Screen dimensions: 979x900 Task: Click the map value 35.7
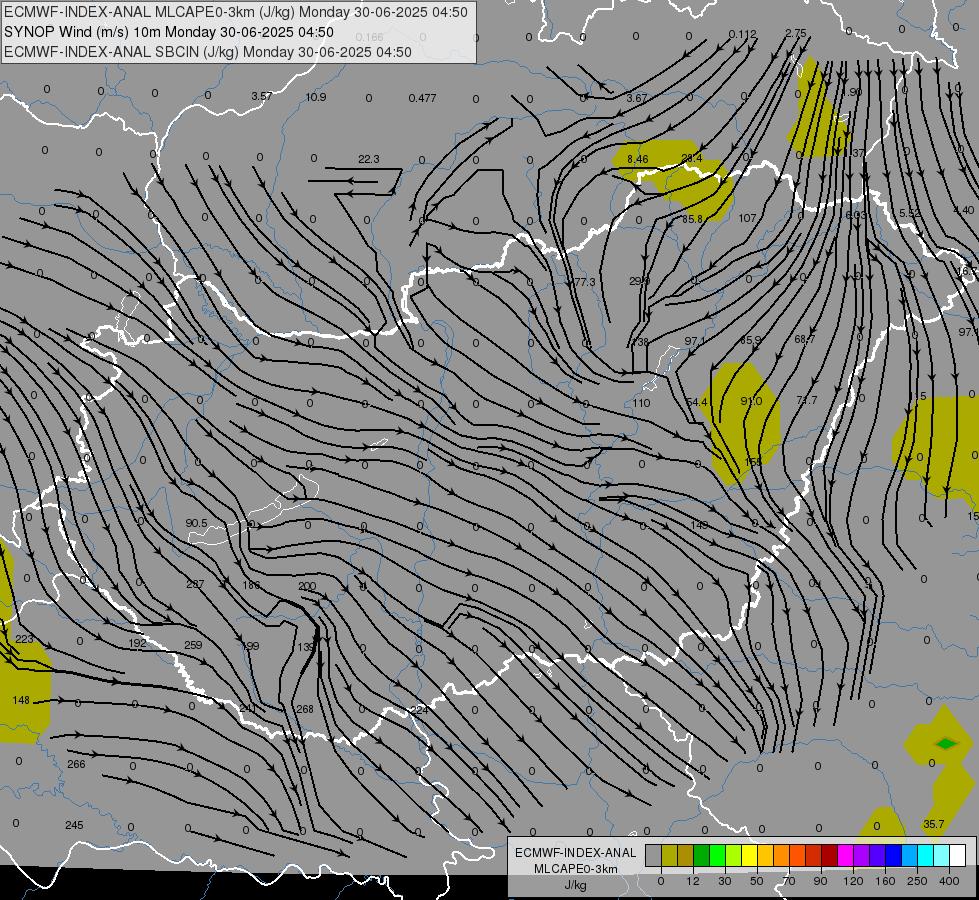933,824
